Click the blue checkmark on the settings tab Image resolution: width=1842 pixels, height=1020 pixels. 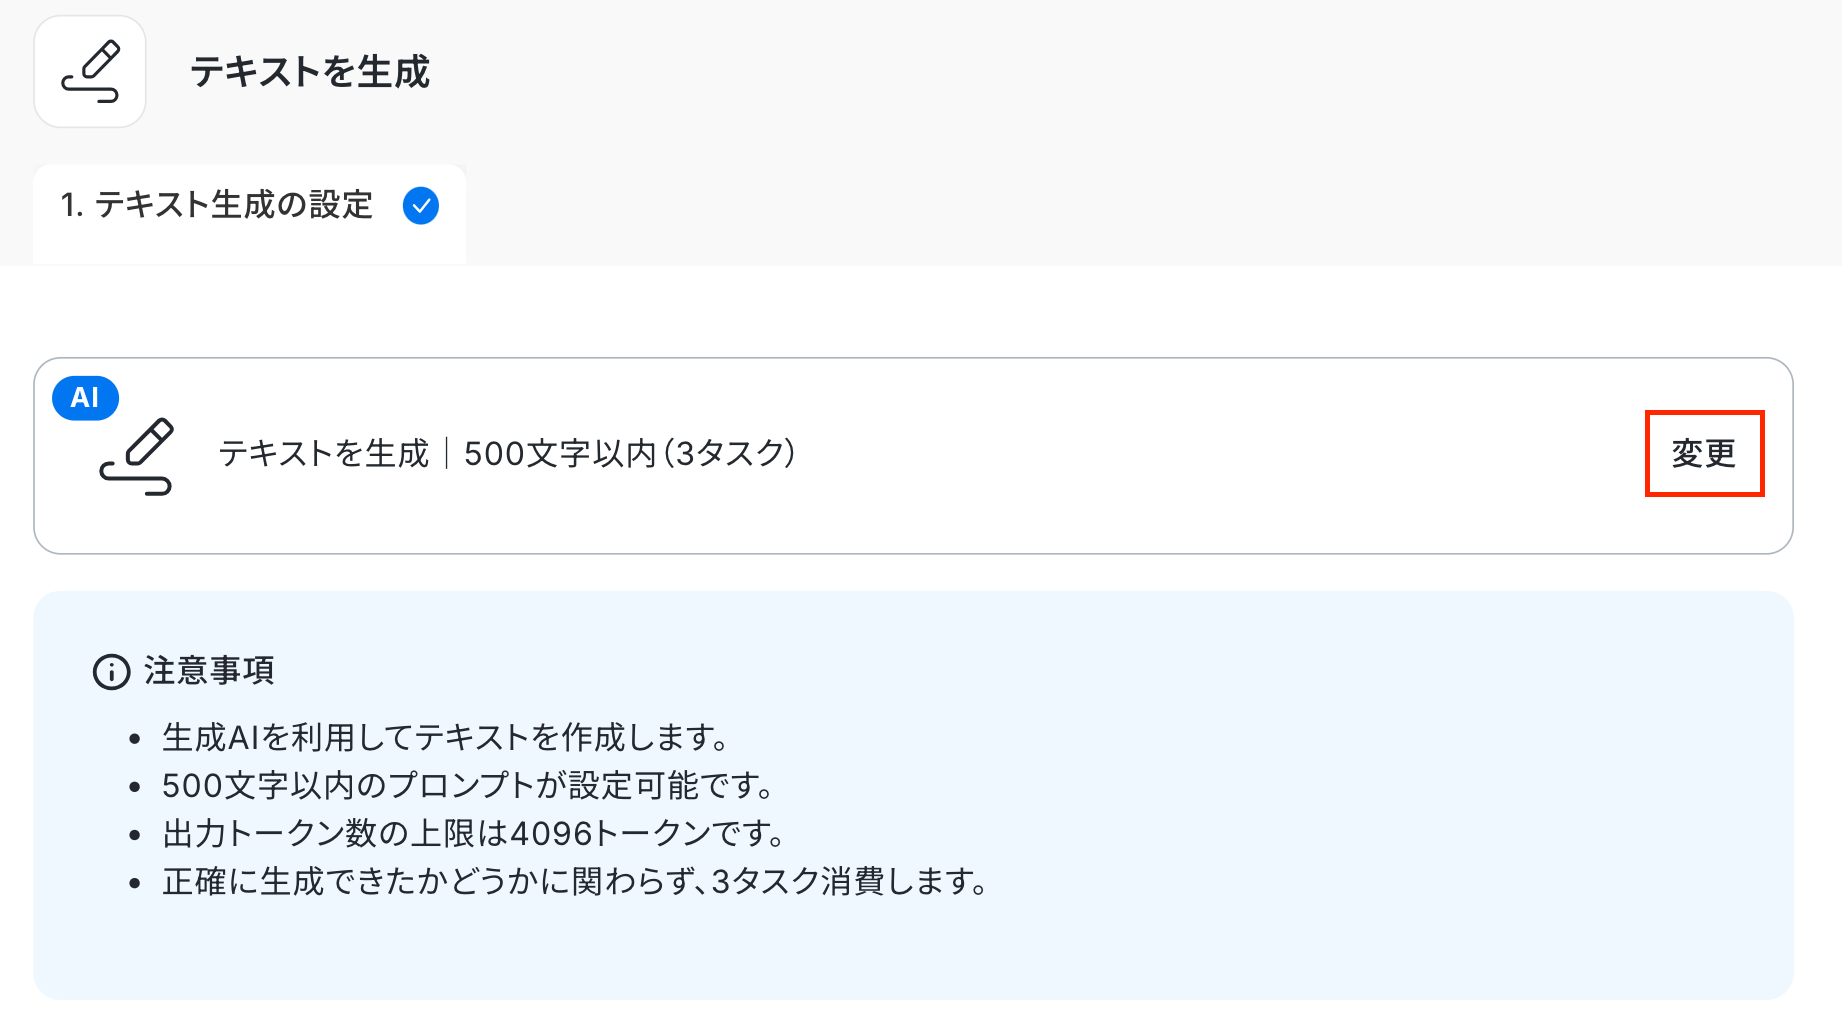click(421, 206)
